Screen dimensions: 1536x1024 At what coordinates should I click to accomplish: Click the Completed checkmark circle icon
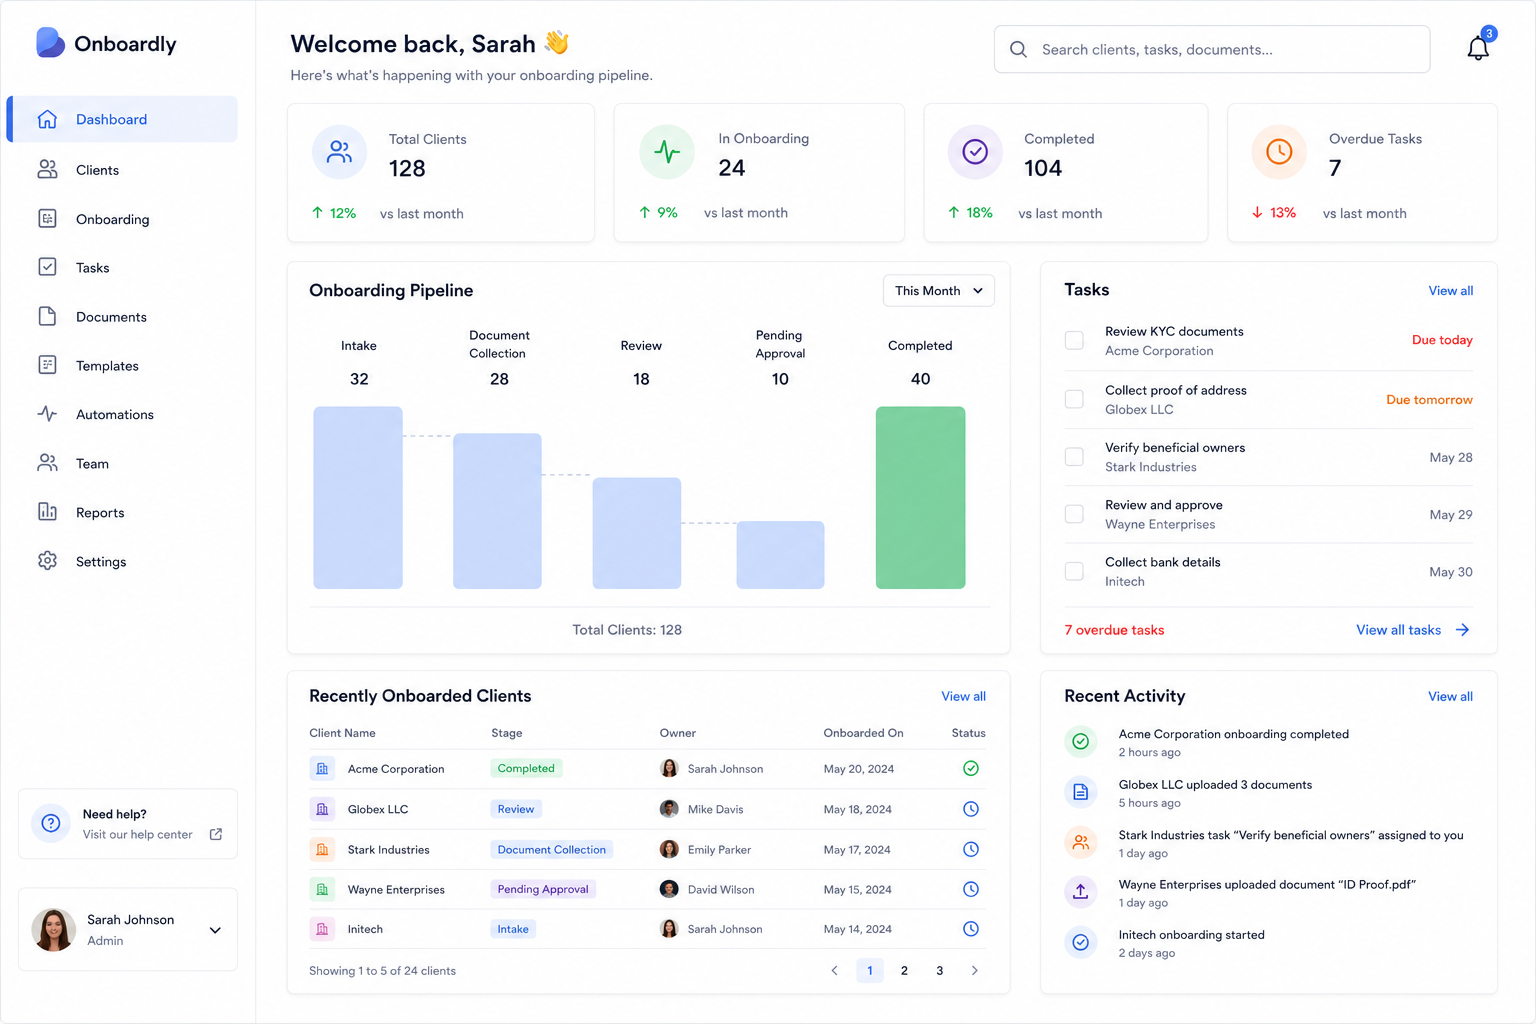click(x=975, y=152)
